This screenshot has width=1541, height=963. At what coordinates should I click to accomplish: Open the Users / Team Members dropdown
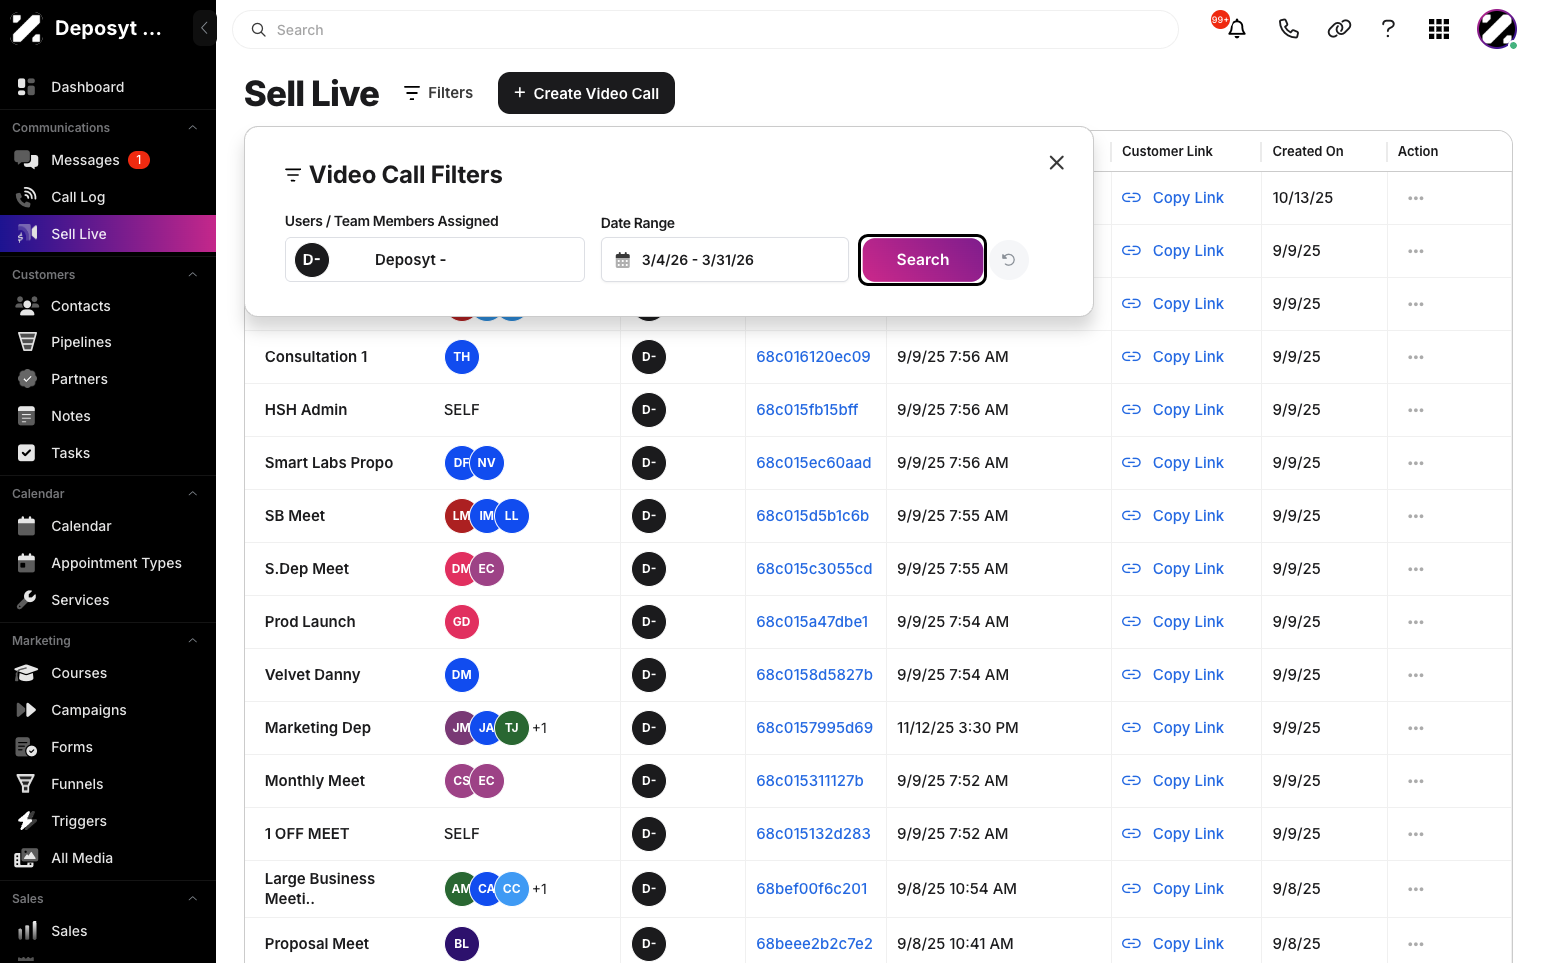click(434, 260)
